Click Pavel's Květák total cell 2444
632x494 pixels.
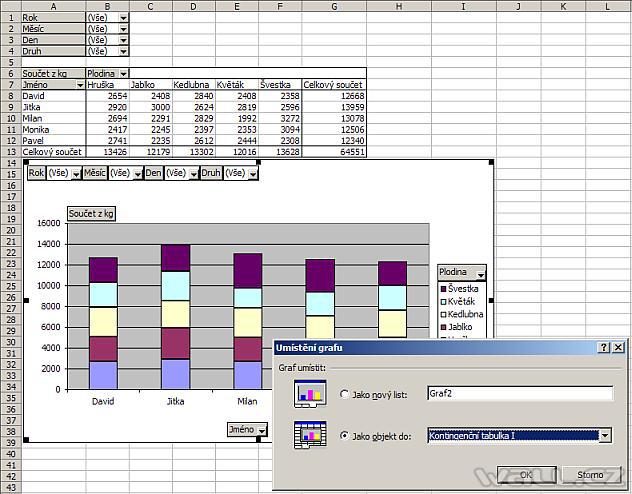point(237,141)
